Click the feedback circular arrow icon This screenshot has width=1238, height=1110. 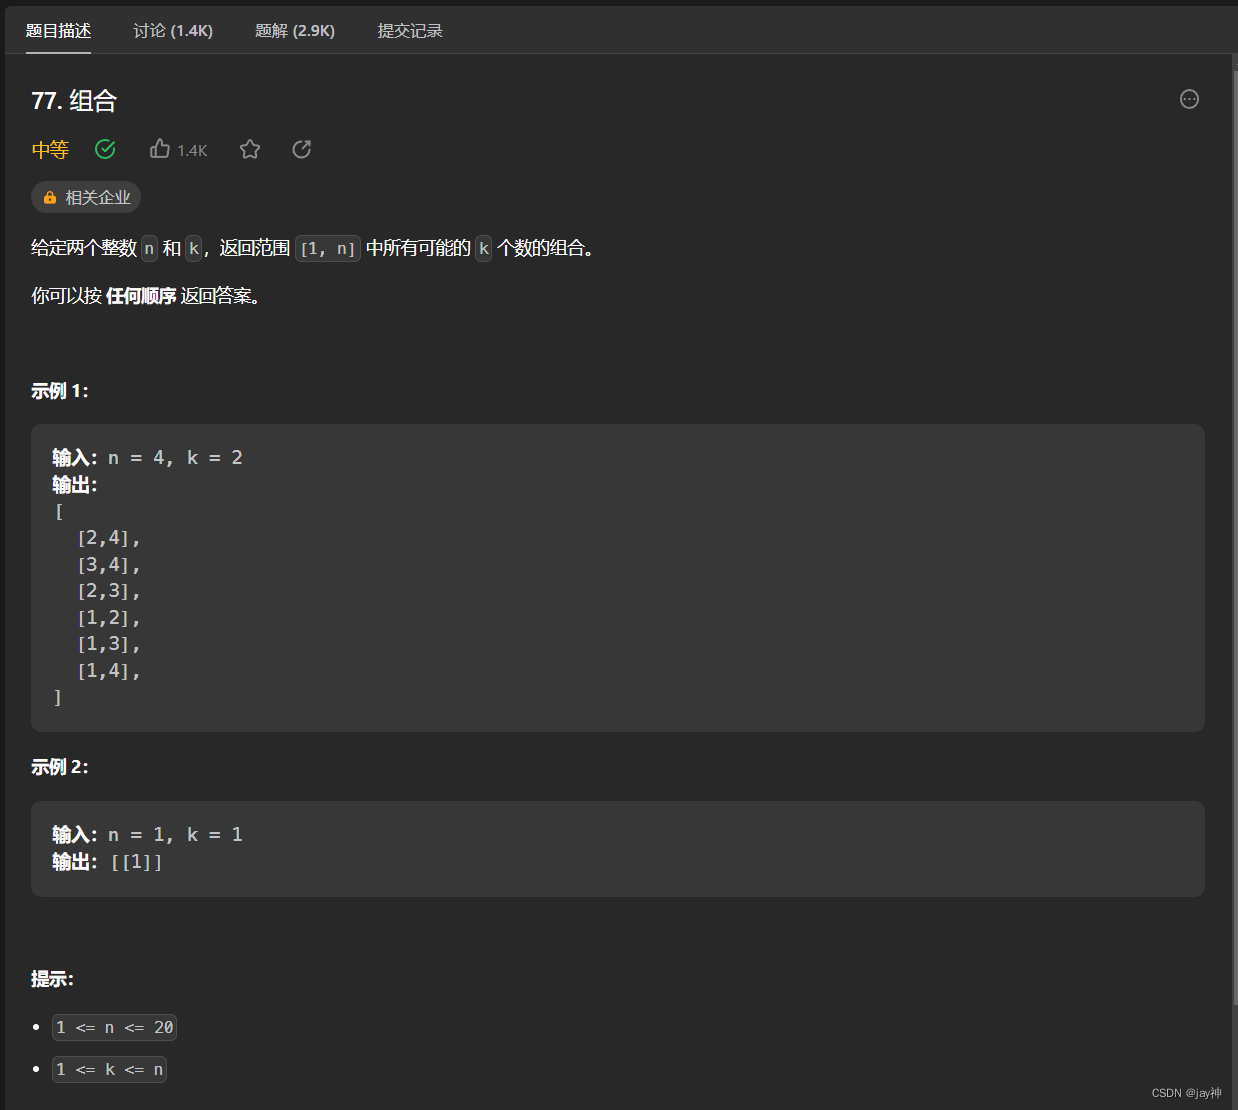[301, 148]
